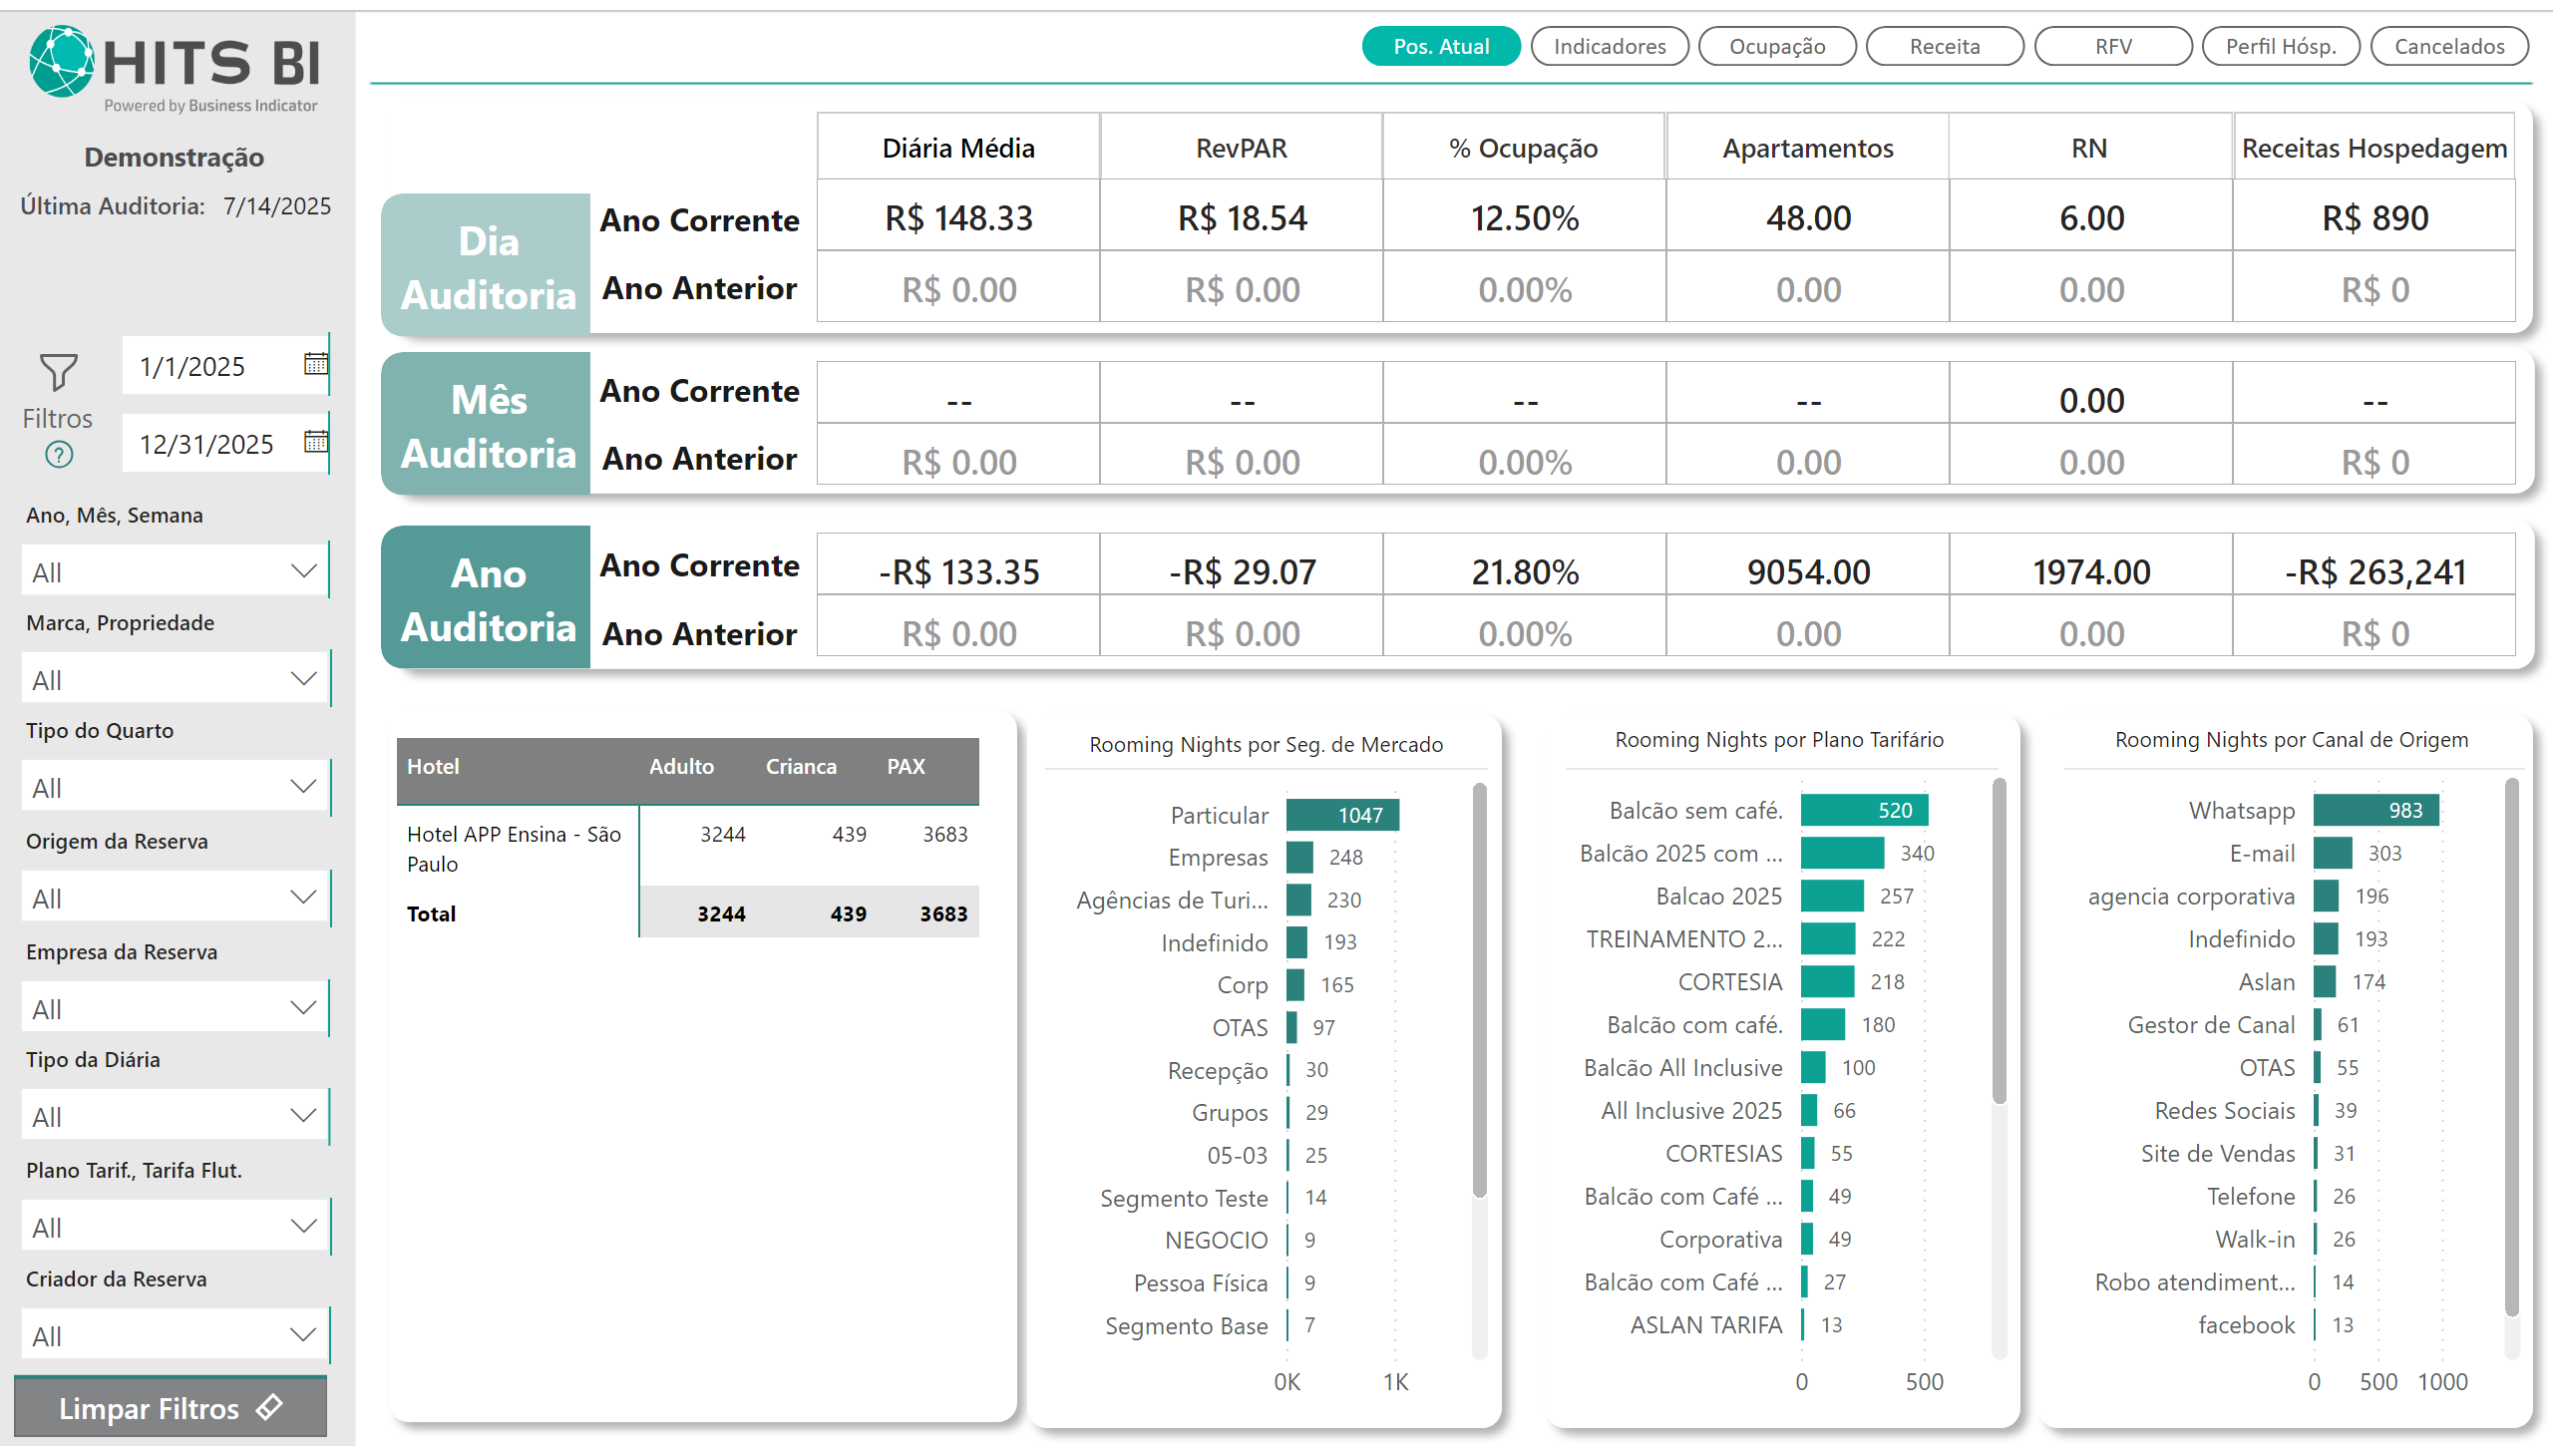Expand the Criador da Reserva dropdown

[302, 1335]
